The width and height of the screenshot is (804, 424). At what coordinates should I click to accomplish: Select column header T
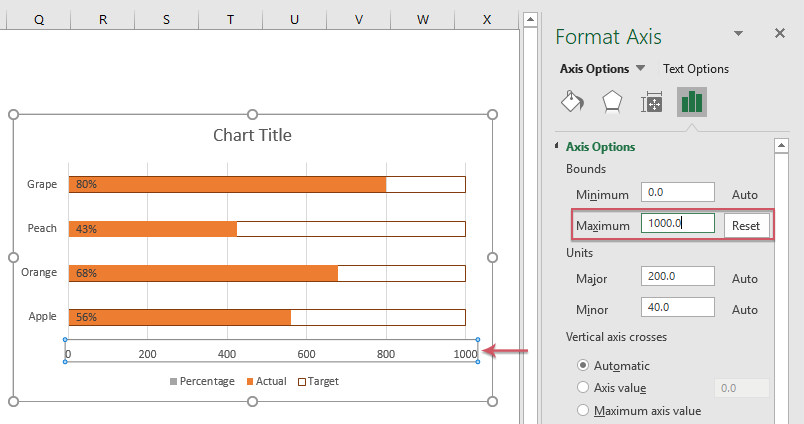[230, 19]
